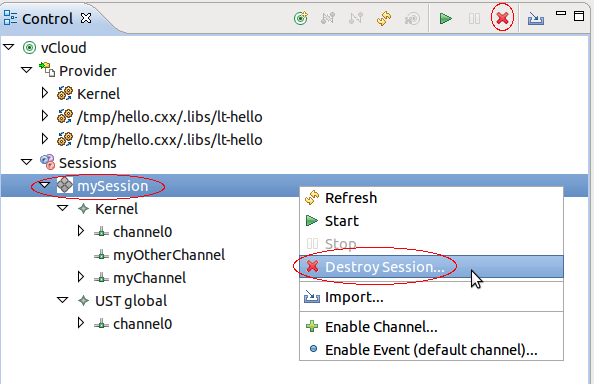Screen dimensions: 594x384
Task: Close the Control view tab
Action: pos(86,18)
